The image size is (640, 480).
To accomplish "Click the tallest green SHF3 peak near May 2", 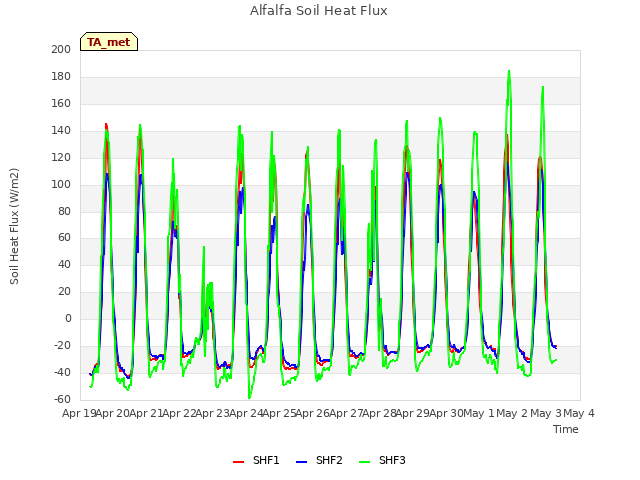I will pyautogui.click(x=509, y=71).
